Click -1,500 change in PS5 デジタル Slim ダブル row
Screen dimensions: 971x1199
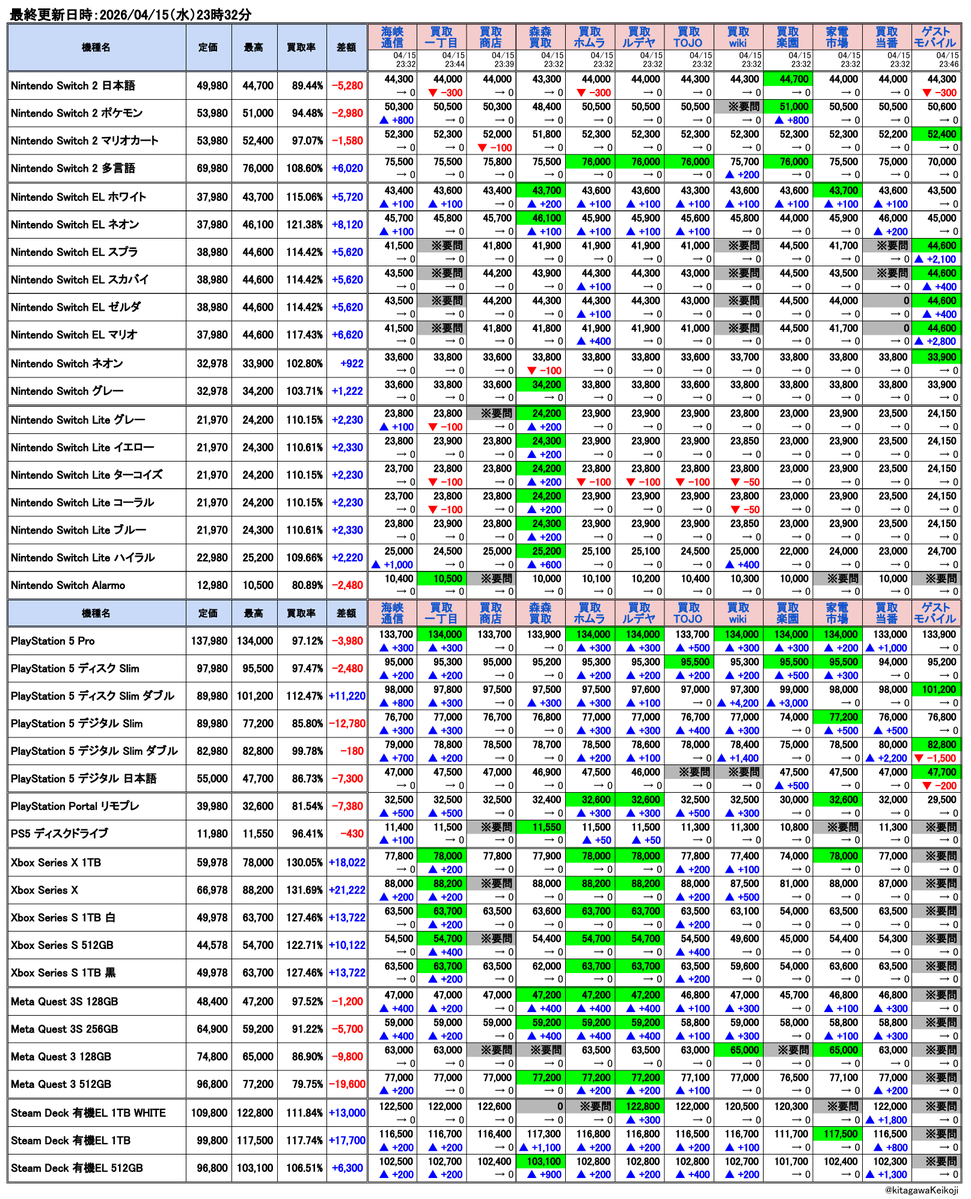(x=936, y=759)
